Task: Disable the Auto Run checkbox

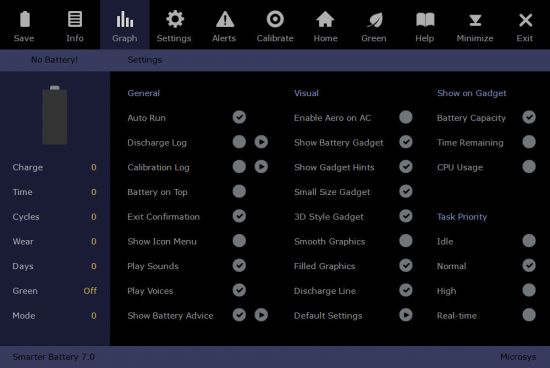Action: click(239, 117)
